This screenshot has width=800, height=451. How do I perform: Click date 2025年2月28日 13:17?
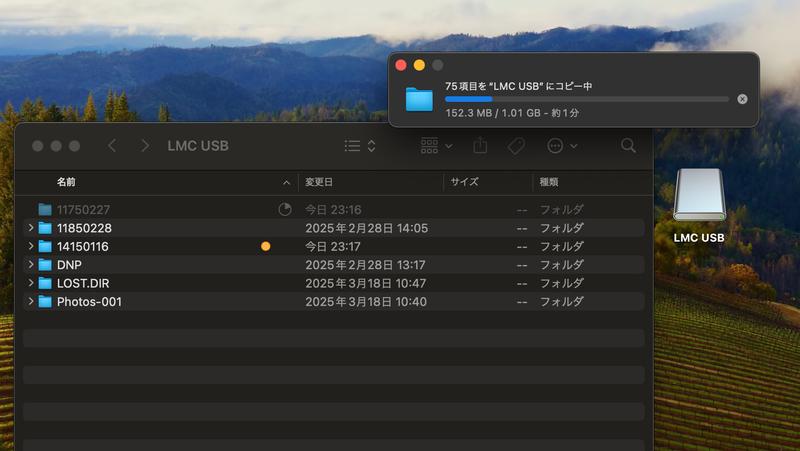(365, 265)
